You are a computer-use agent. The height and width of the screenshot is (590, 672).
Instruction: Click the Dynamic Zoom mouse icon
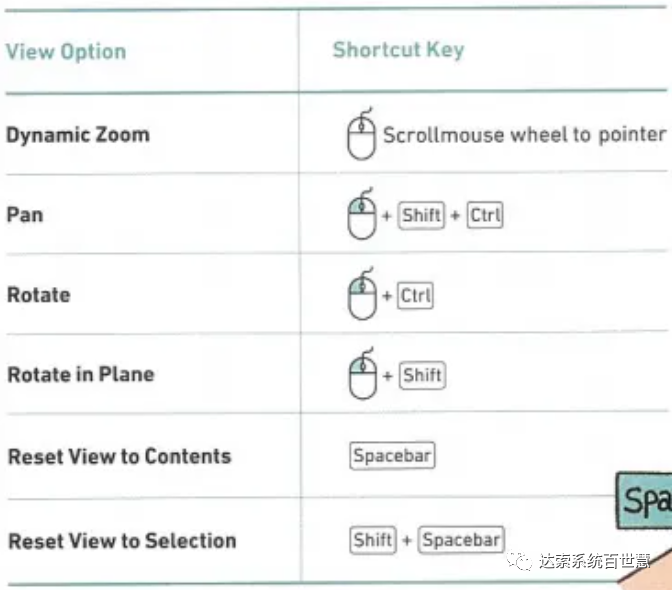tap(361, 134)
